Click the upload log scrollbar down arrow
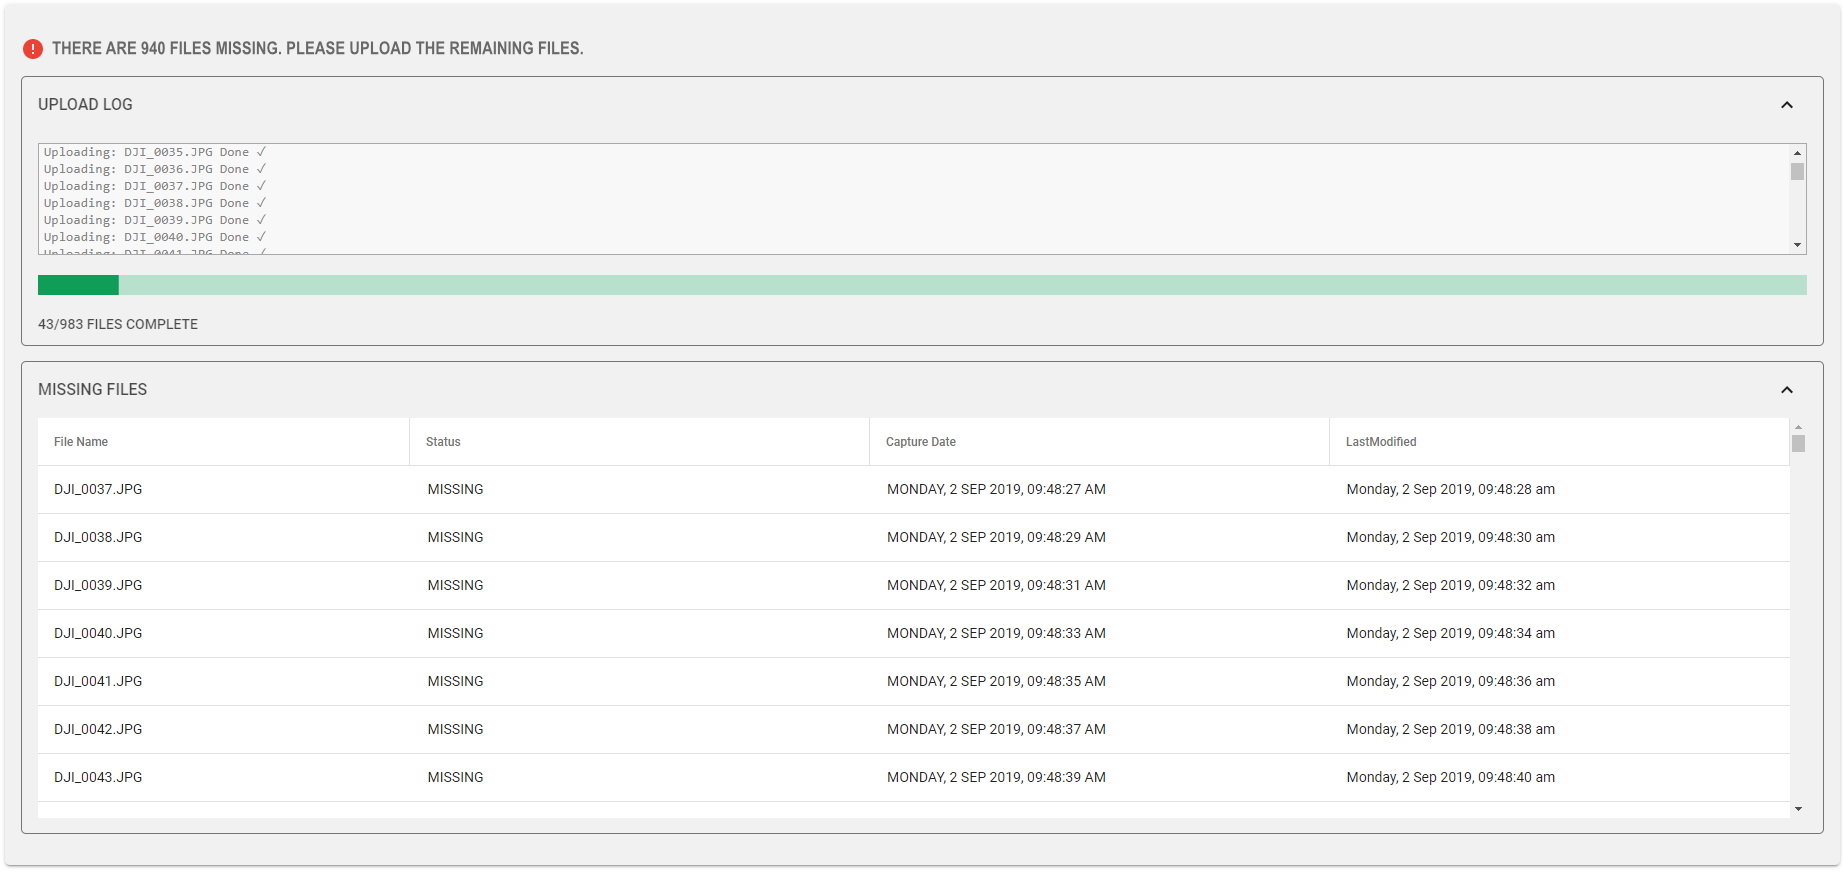Viewport: 1843px width, 873px height. tap(1797, 245)
